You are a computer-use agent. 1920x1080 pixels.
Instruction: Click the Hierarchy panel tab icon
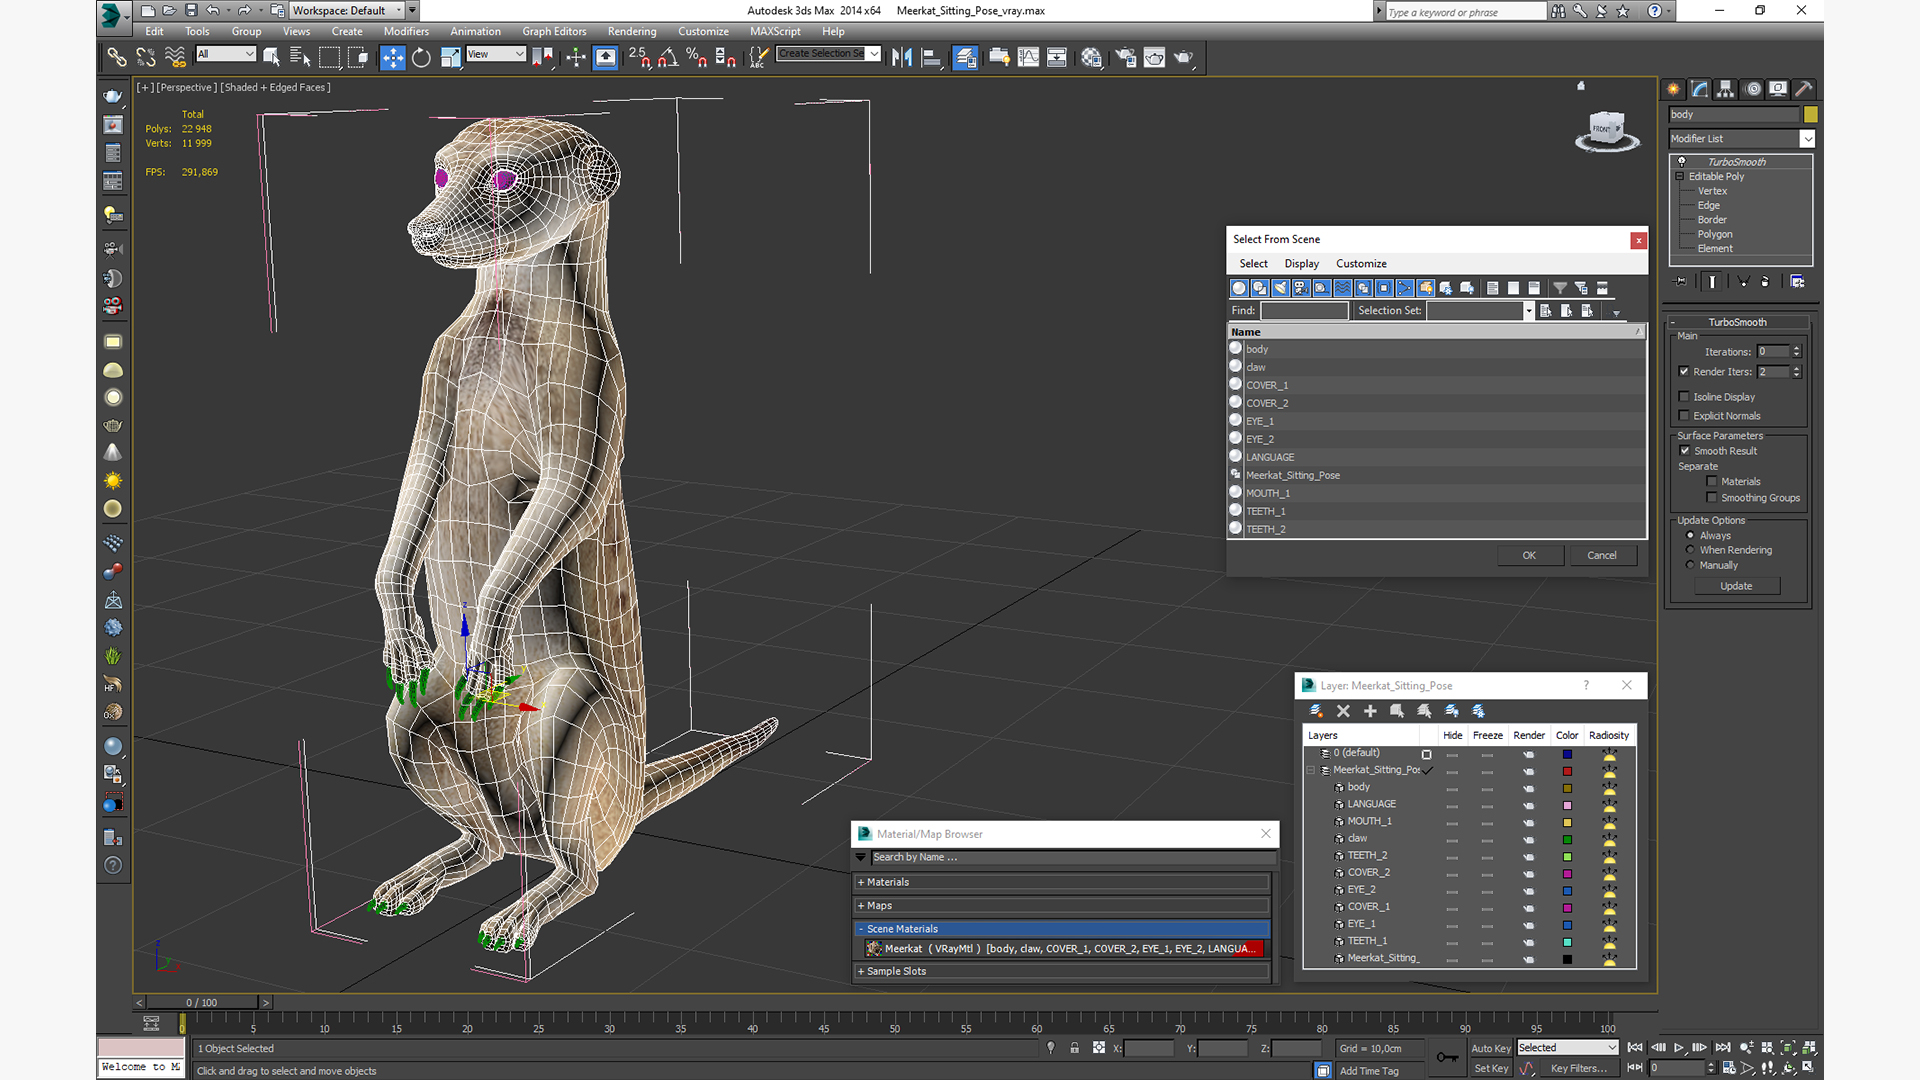click(x=1726, y=89)
